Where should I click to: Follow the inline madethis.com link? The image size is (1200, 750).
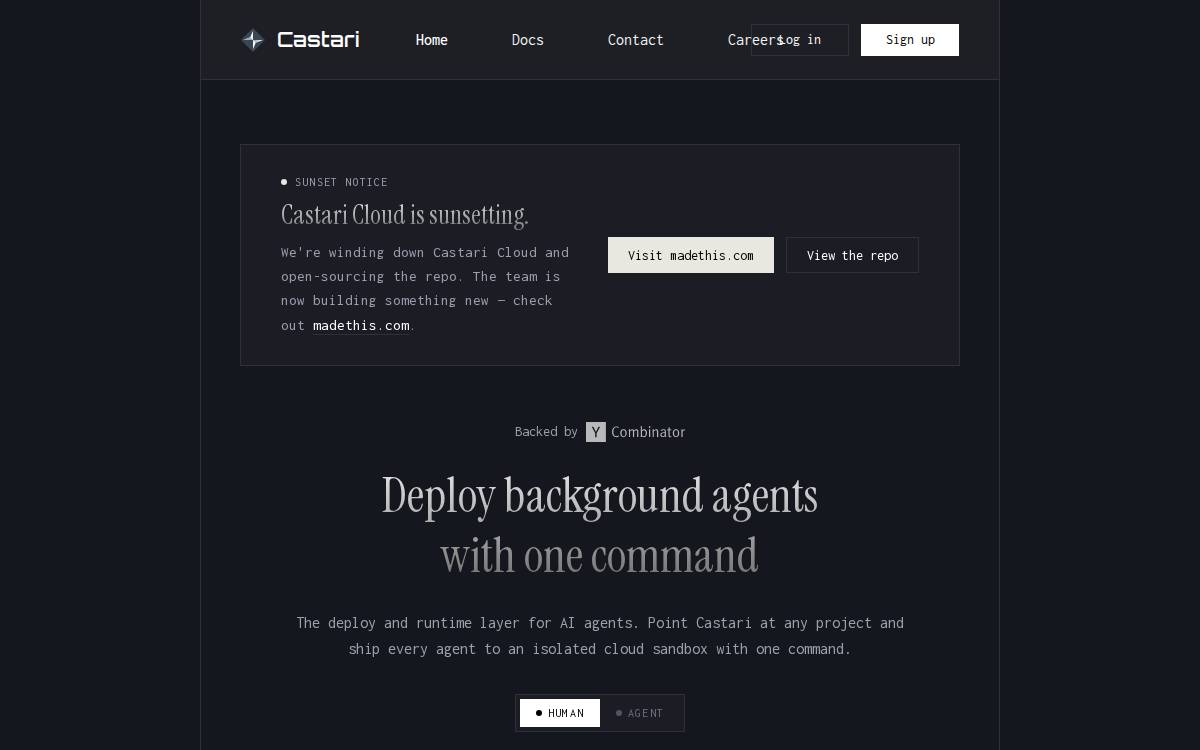coord(361,325)
